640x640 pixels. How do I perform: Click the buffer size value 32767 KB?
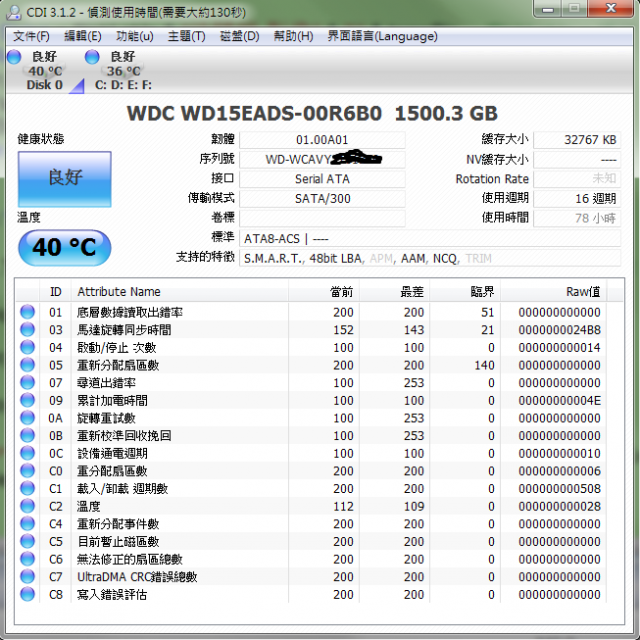(577, 140)
